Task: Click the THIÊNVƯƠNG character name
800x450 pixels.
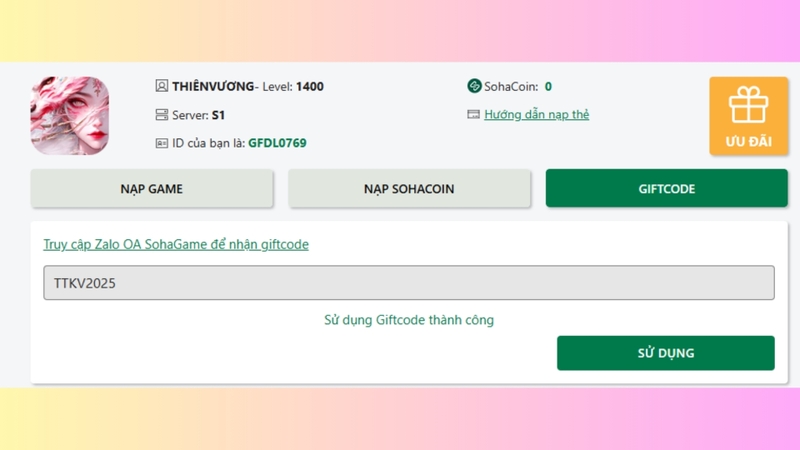Action: click(213, 86)
